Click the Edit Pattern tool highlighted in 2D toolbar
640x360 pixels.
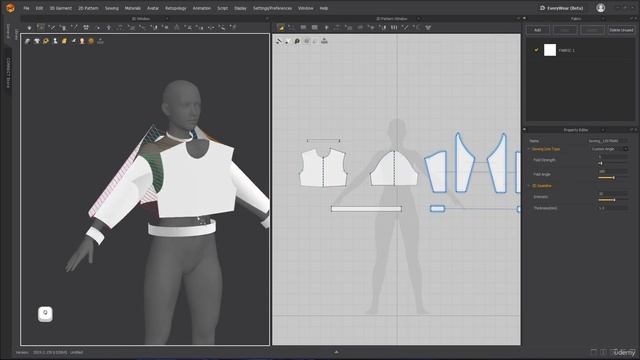(280, 27)
